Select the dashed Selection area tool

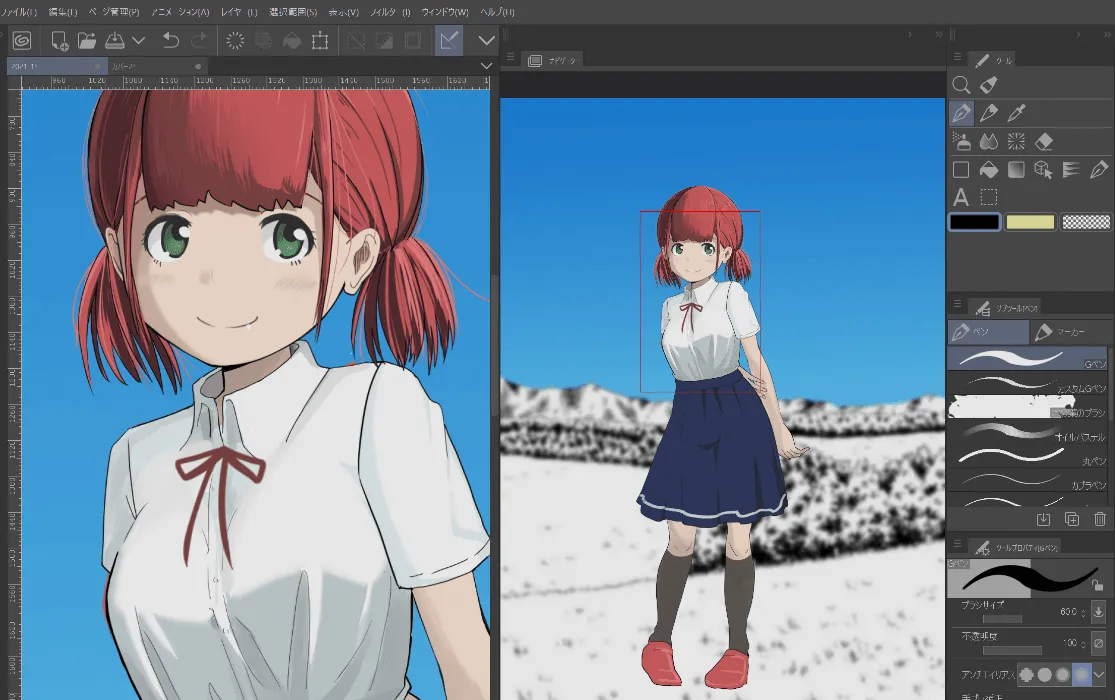click(x=988, y=196)
